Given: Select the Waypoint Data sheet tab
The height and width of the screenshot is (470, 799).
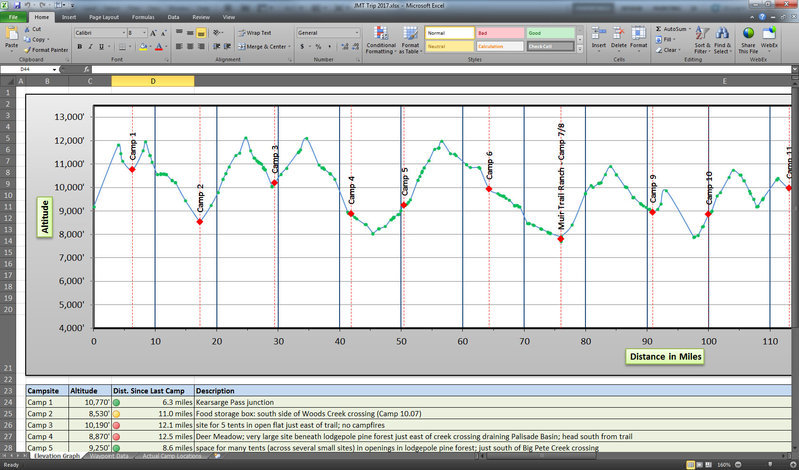Looking at the screenshot, I should point(109,456).
